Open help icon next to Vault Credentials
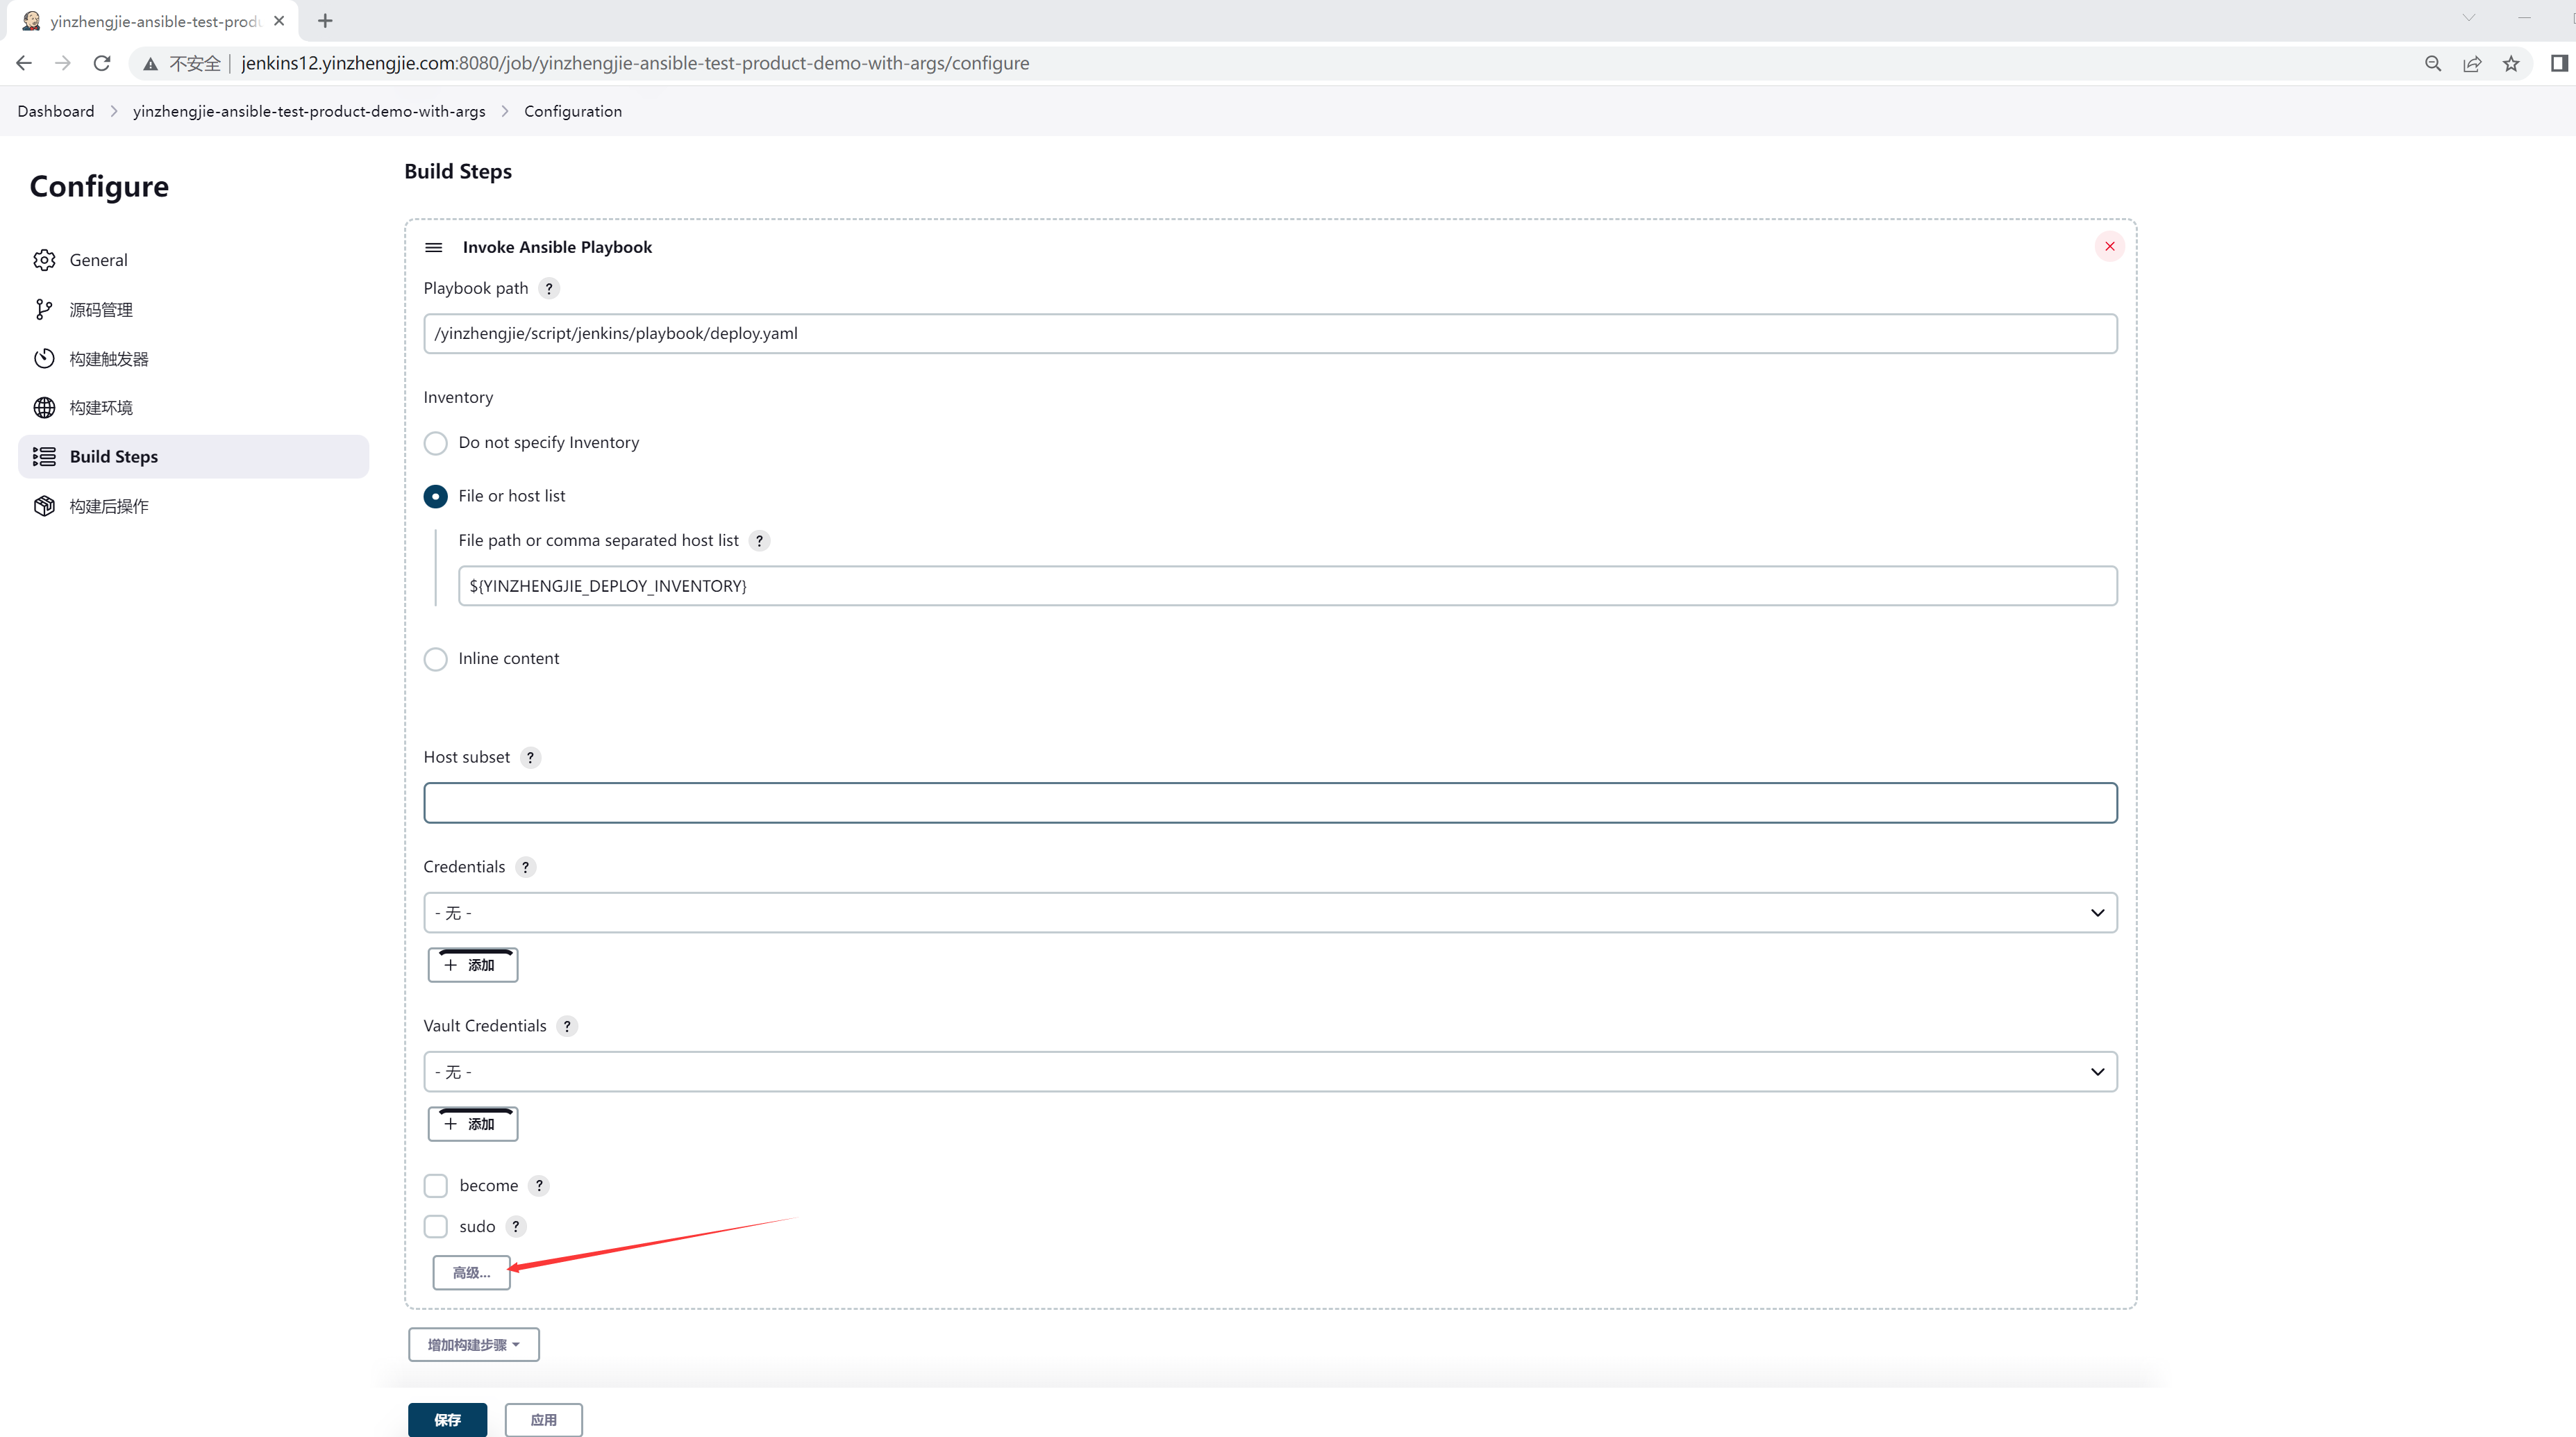The height and width of the screenshot is (1437, 2576). [x=567, y=1026]
